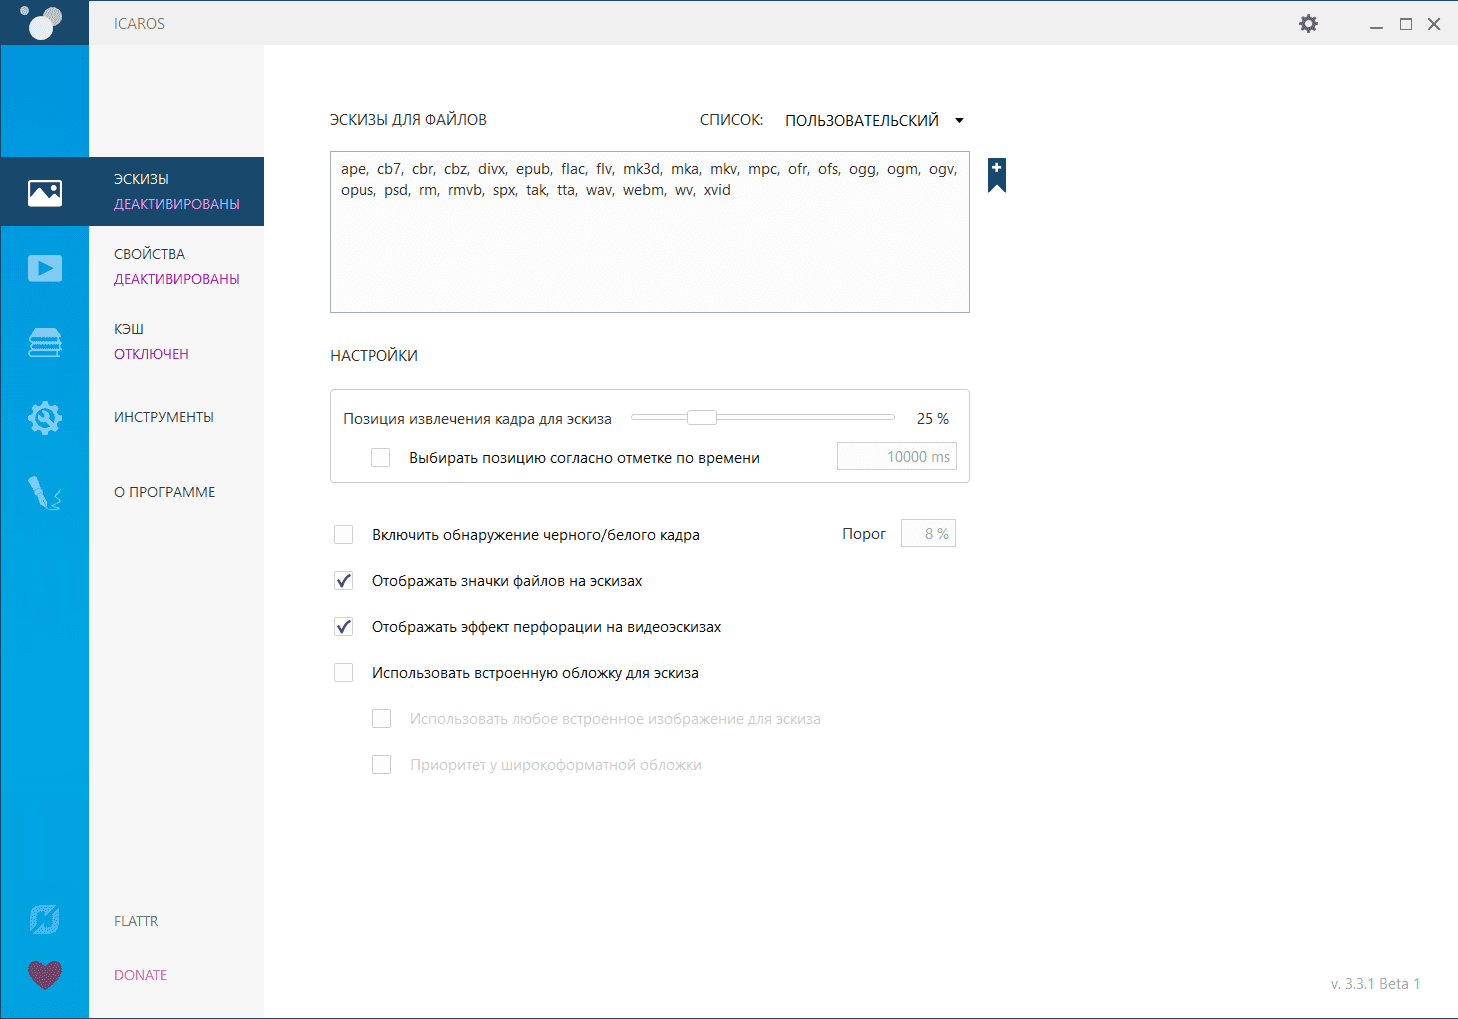Click the ICAROS title text
This screenshot has height=1019, width=1458.
click(139, 24)
